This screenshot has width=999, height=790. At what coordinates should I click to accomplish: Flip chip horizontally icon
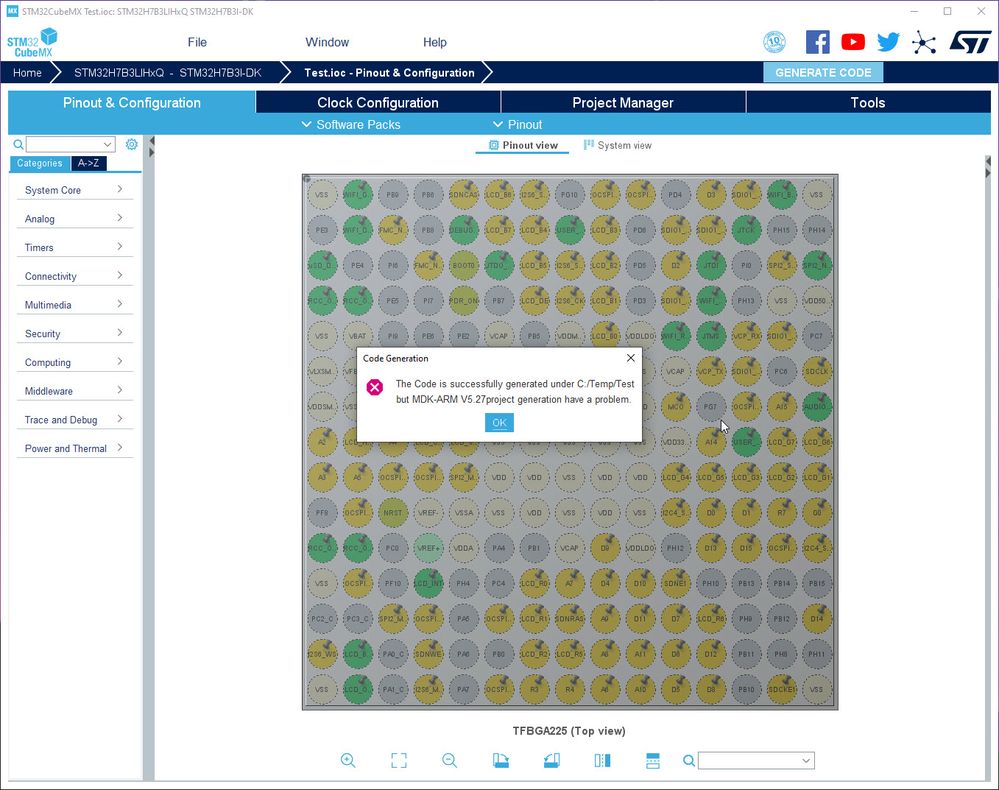[602, 760]
